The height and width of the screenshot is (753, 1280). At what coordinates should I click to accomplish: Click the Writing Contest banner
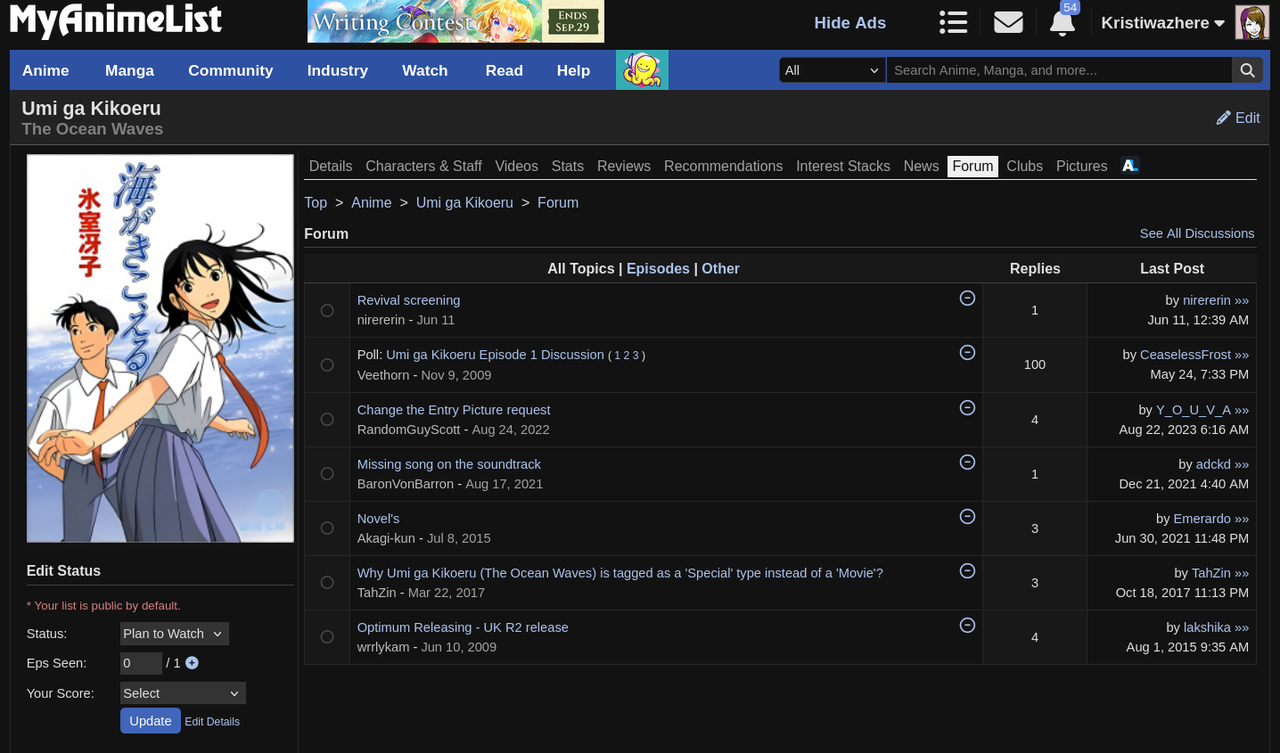click(456, 21)
